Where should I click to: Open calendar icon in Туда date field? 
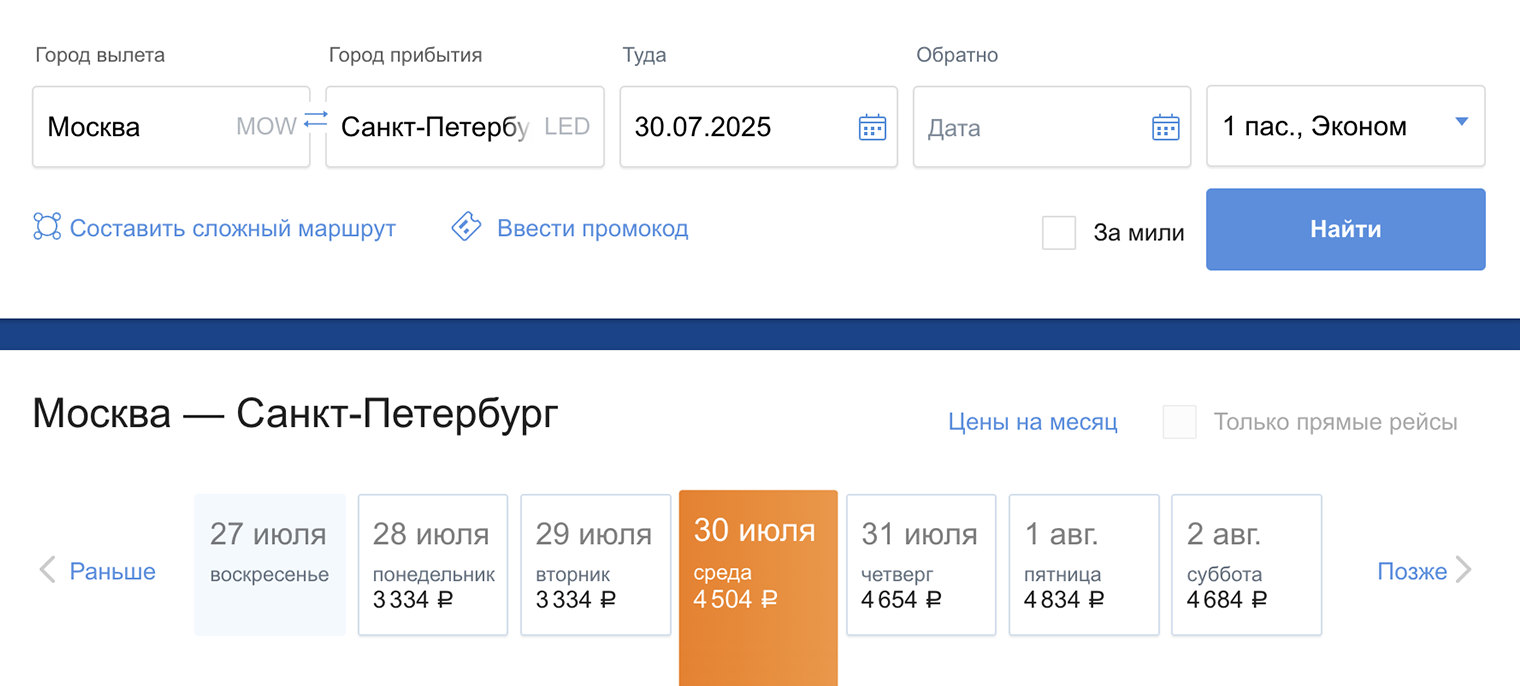872,127
